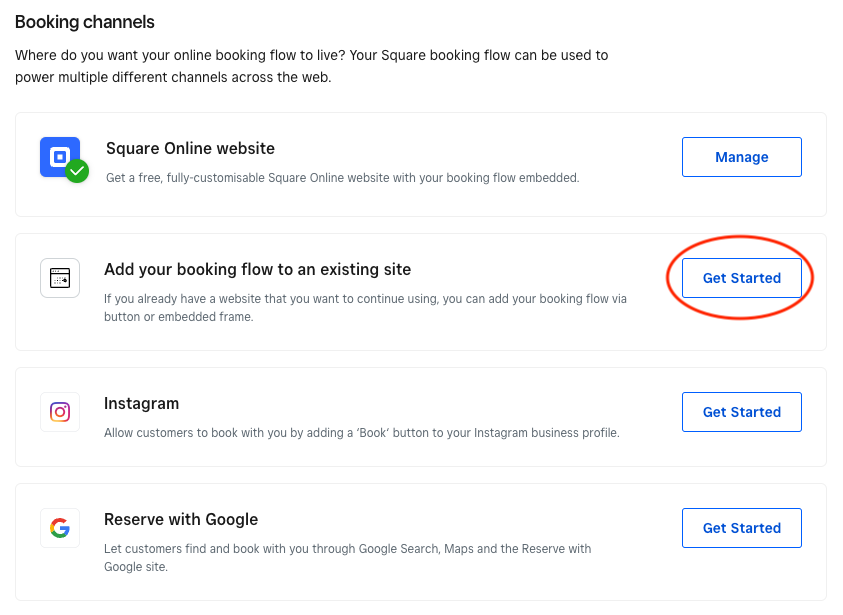The height and width of the screenshot is (615, 843).
Task: Click the Instagram logo icon
Action: 60,412
